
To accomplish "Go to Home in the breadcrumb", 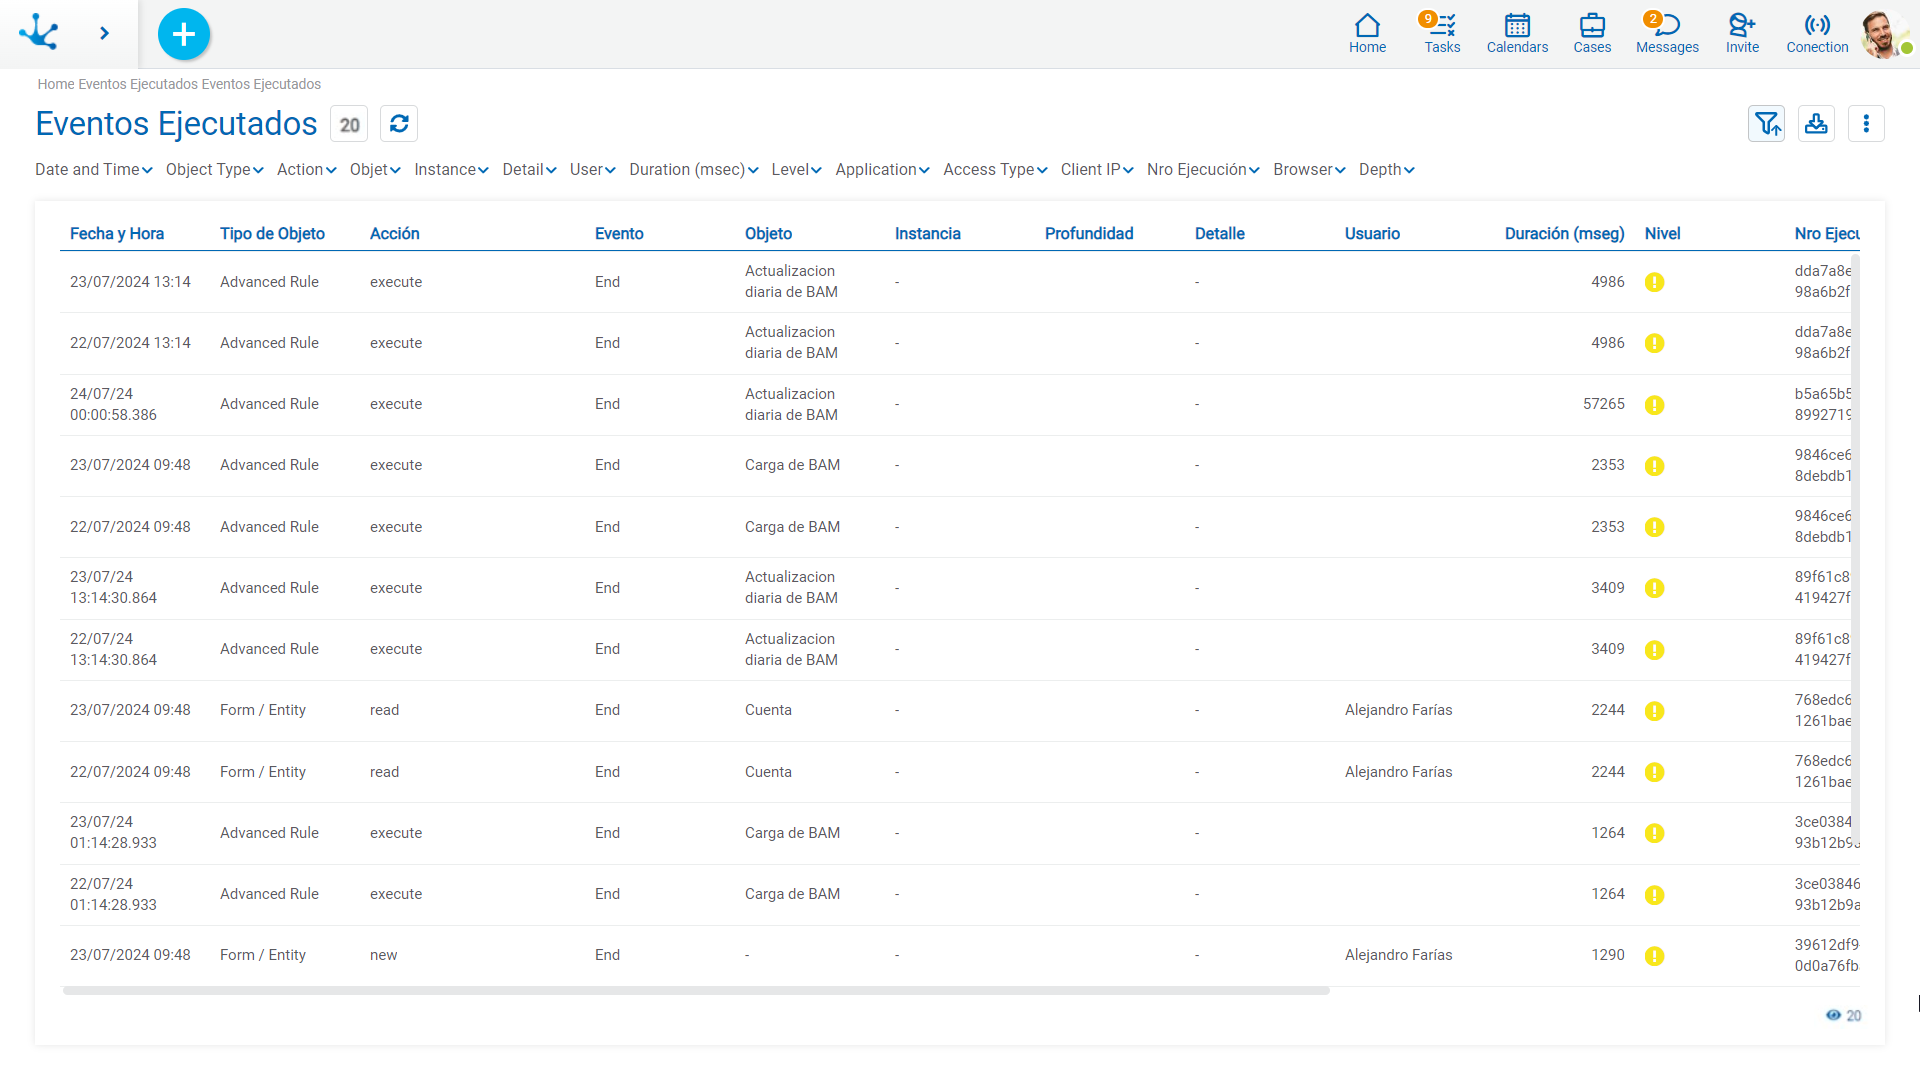I will click(56, 84).
